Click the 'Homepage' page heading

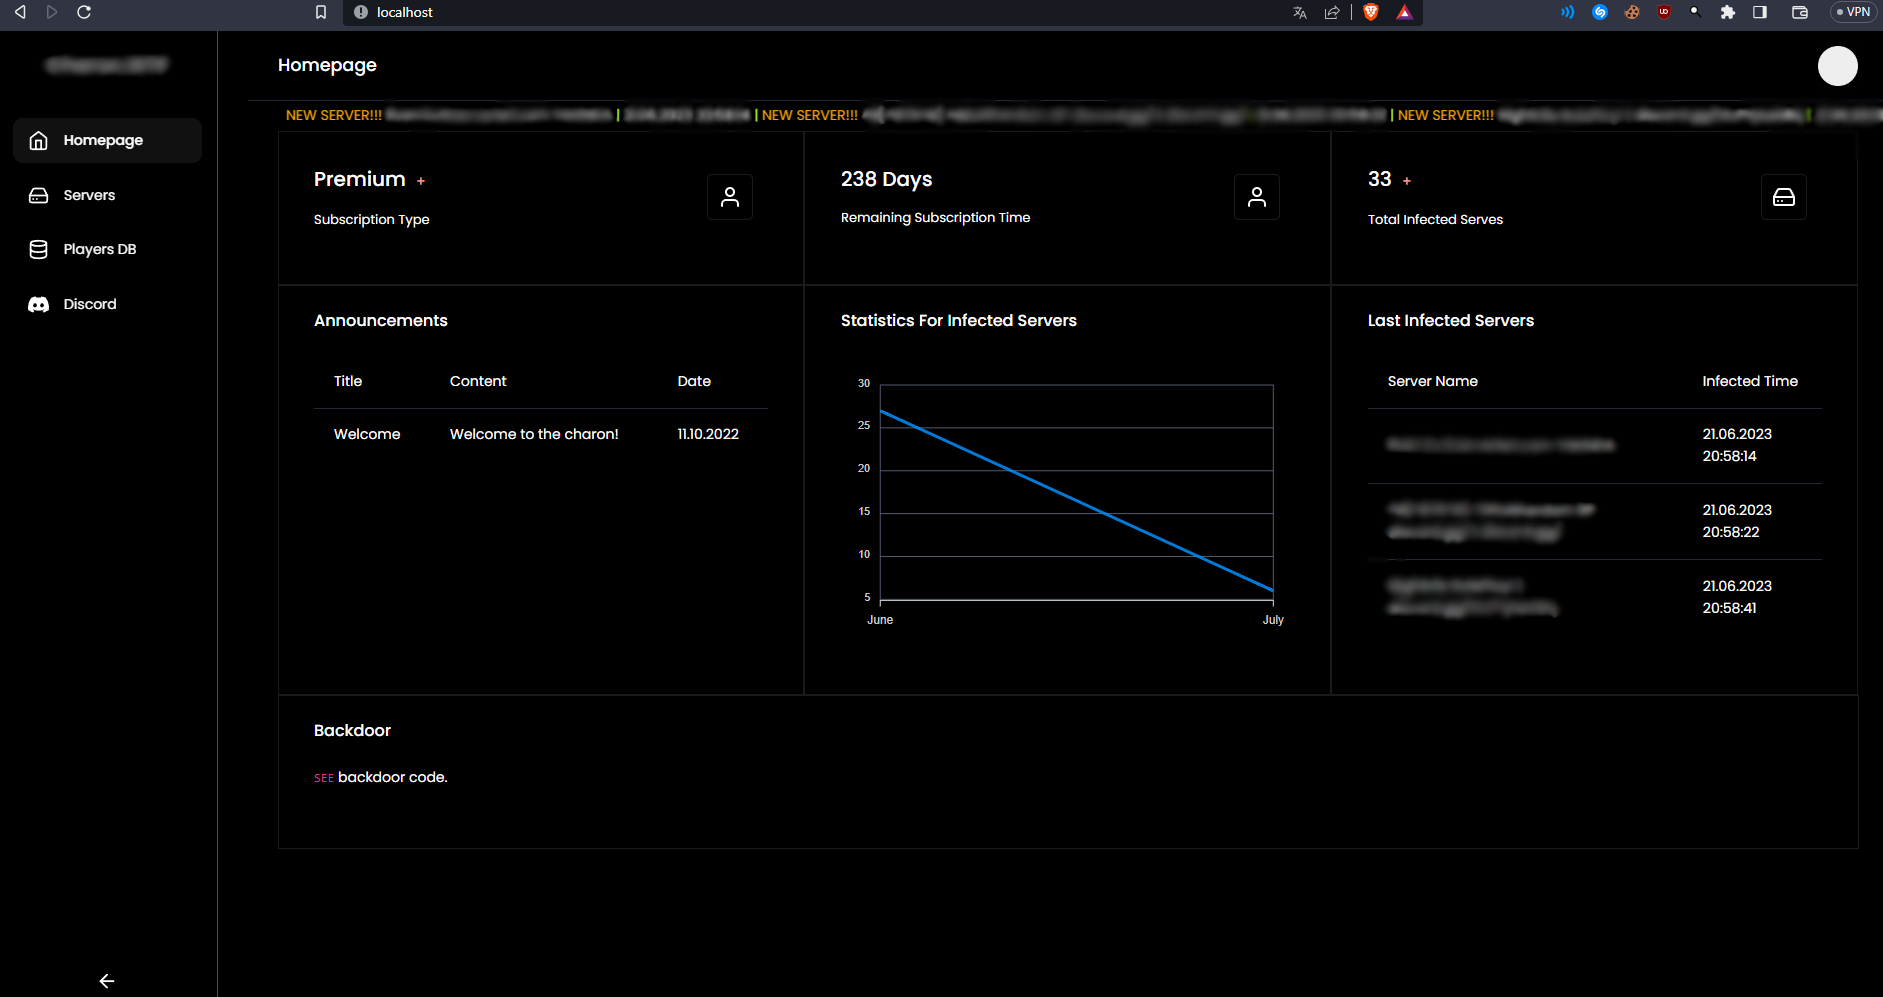(327, 65)
